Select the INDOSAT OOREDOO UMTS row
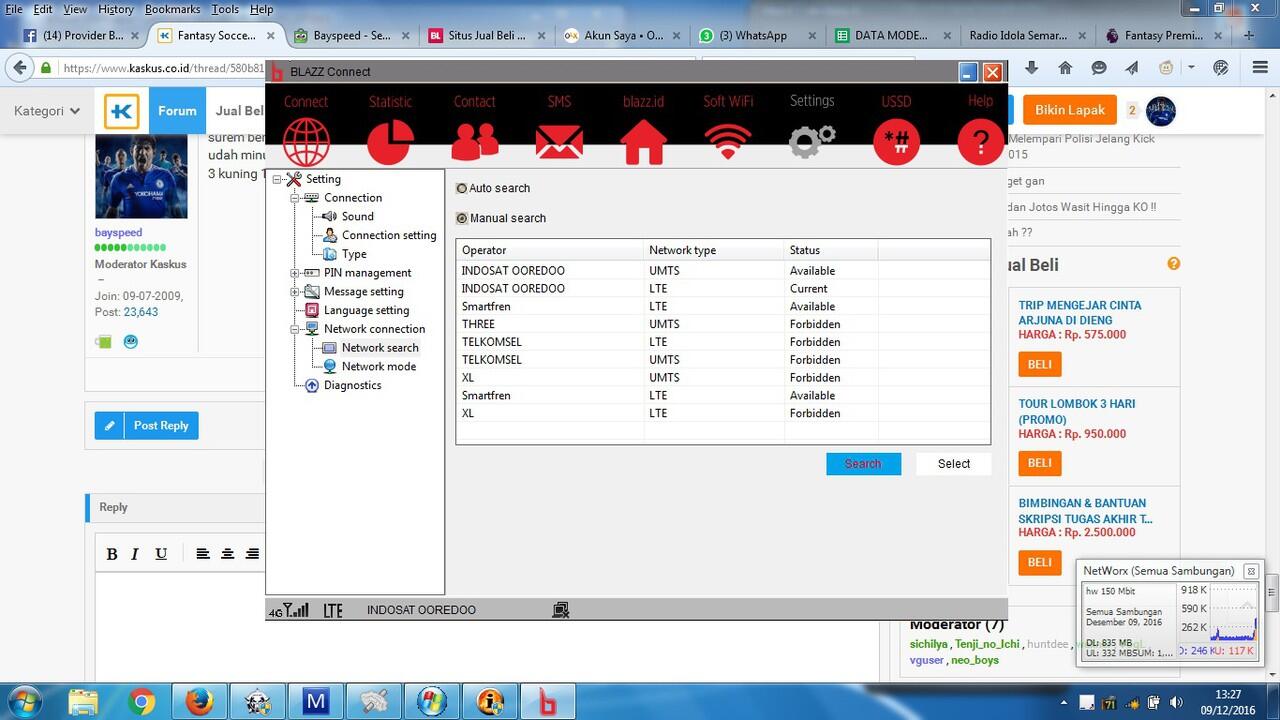Image resolution: width=1280 pixels, height=720 pixels. click(x=723, y=271)
